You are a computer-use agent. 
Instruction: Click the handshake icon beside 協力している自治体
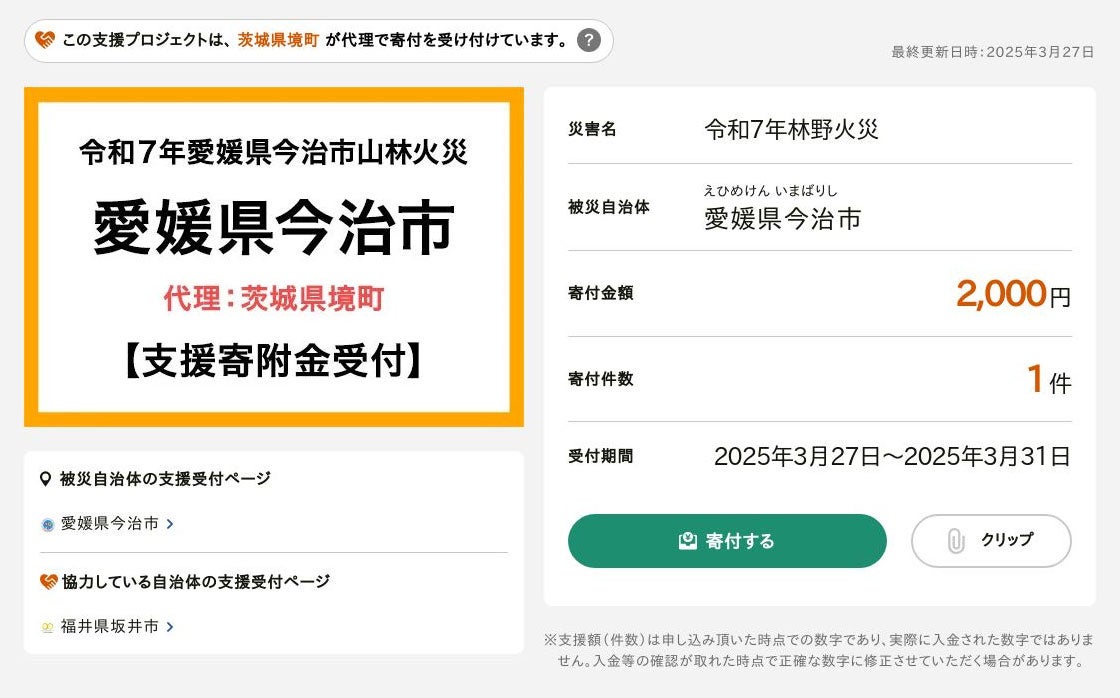48,581
